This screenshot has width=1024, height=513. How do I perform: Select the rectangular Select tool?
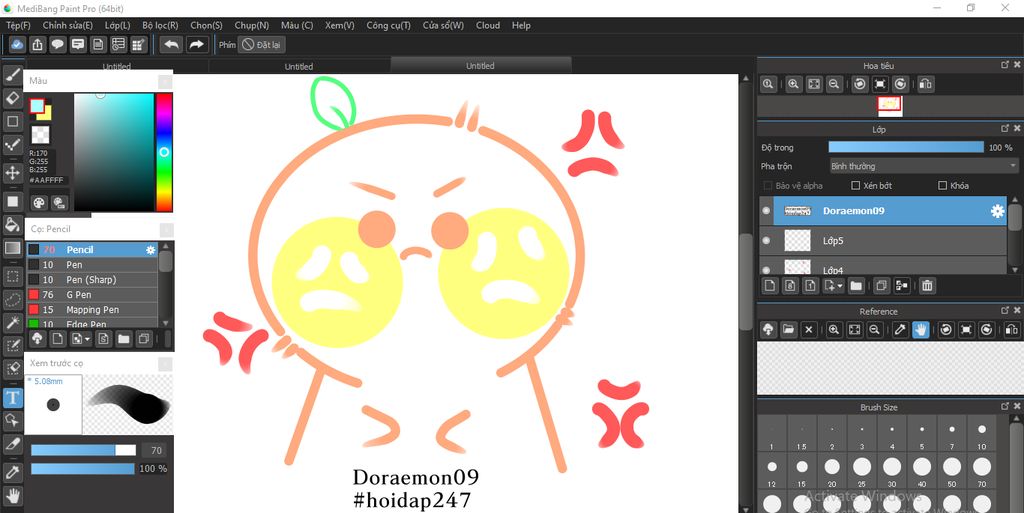(x=12, y=276)
